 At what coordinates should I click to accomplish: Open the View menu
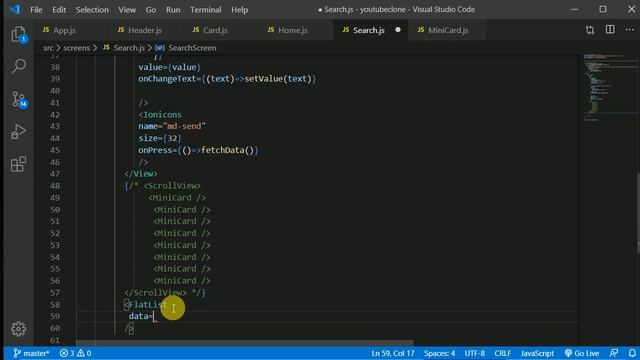pos(127,9)
